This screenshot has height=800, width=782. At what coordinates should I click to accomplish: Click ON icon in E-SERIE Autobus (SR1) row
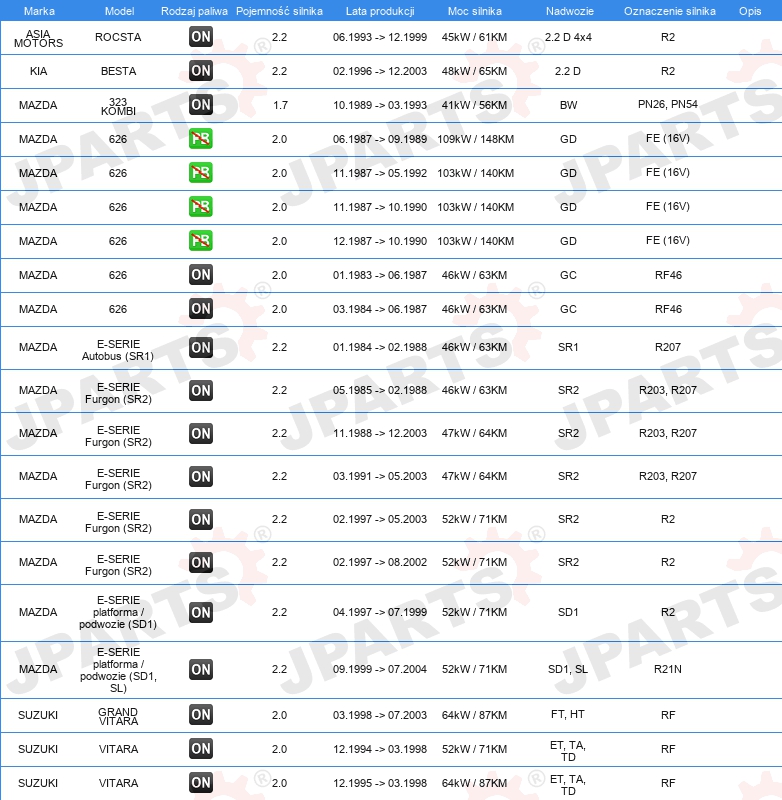coord(200,347)
